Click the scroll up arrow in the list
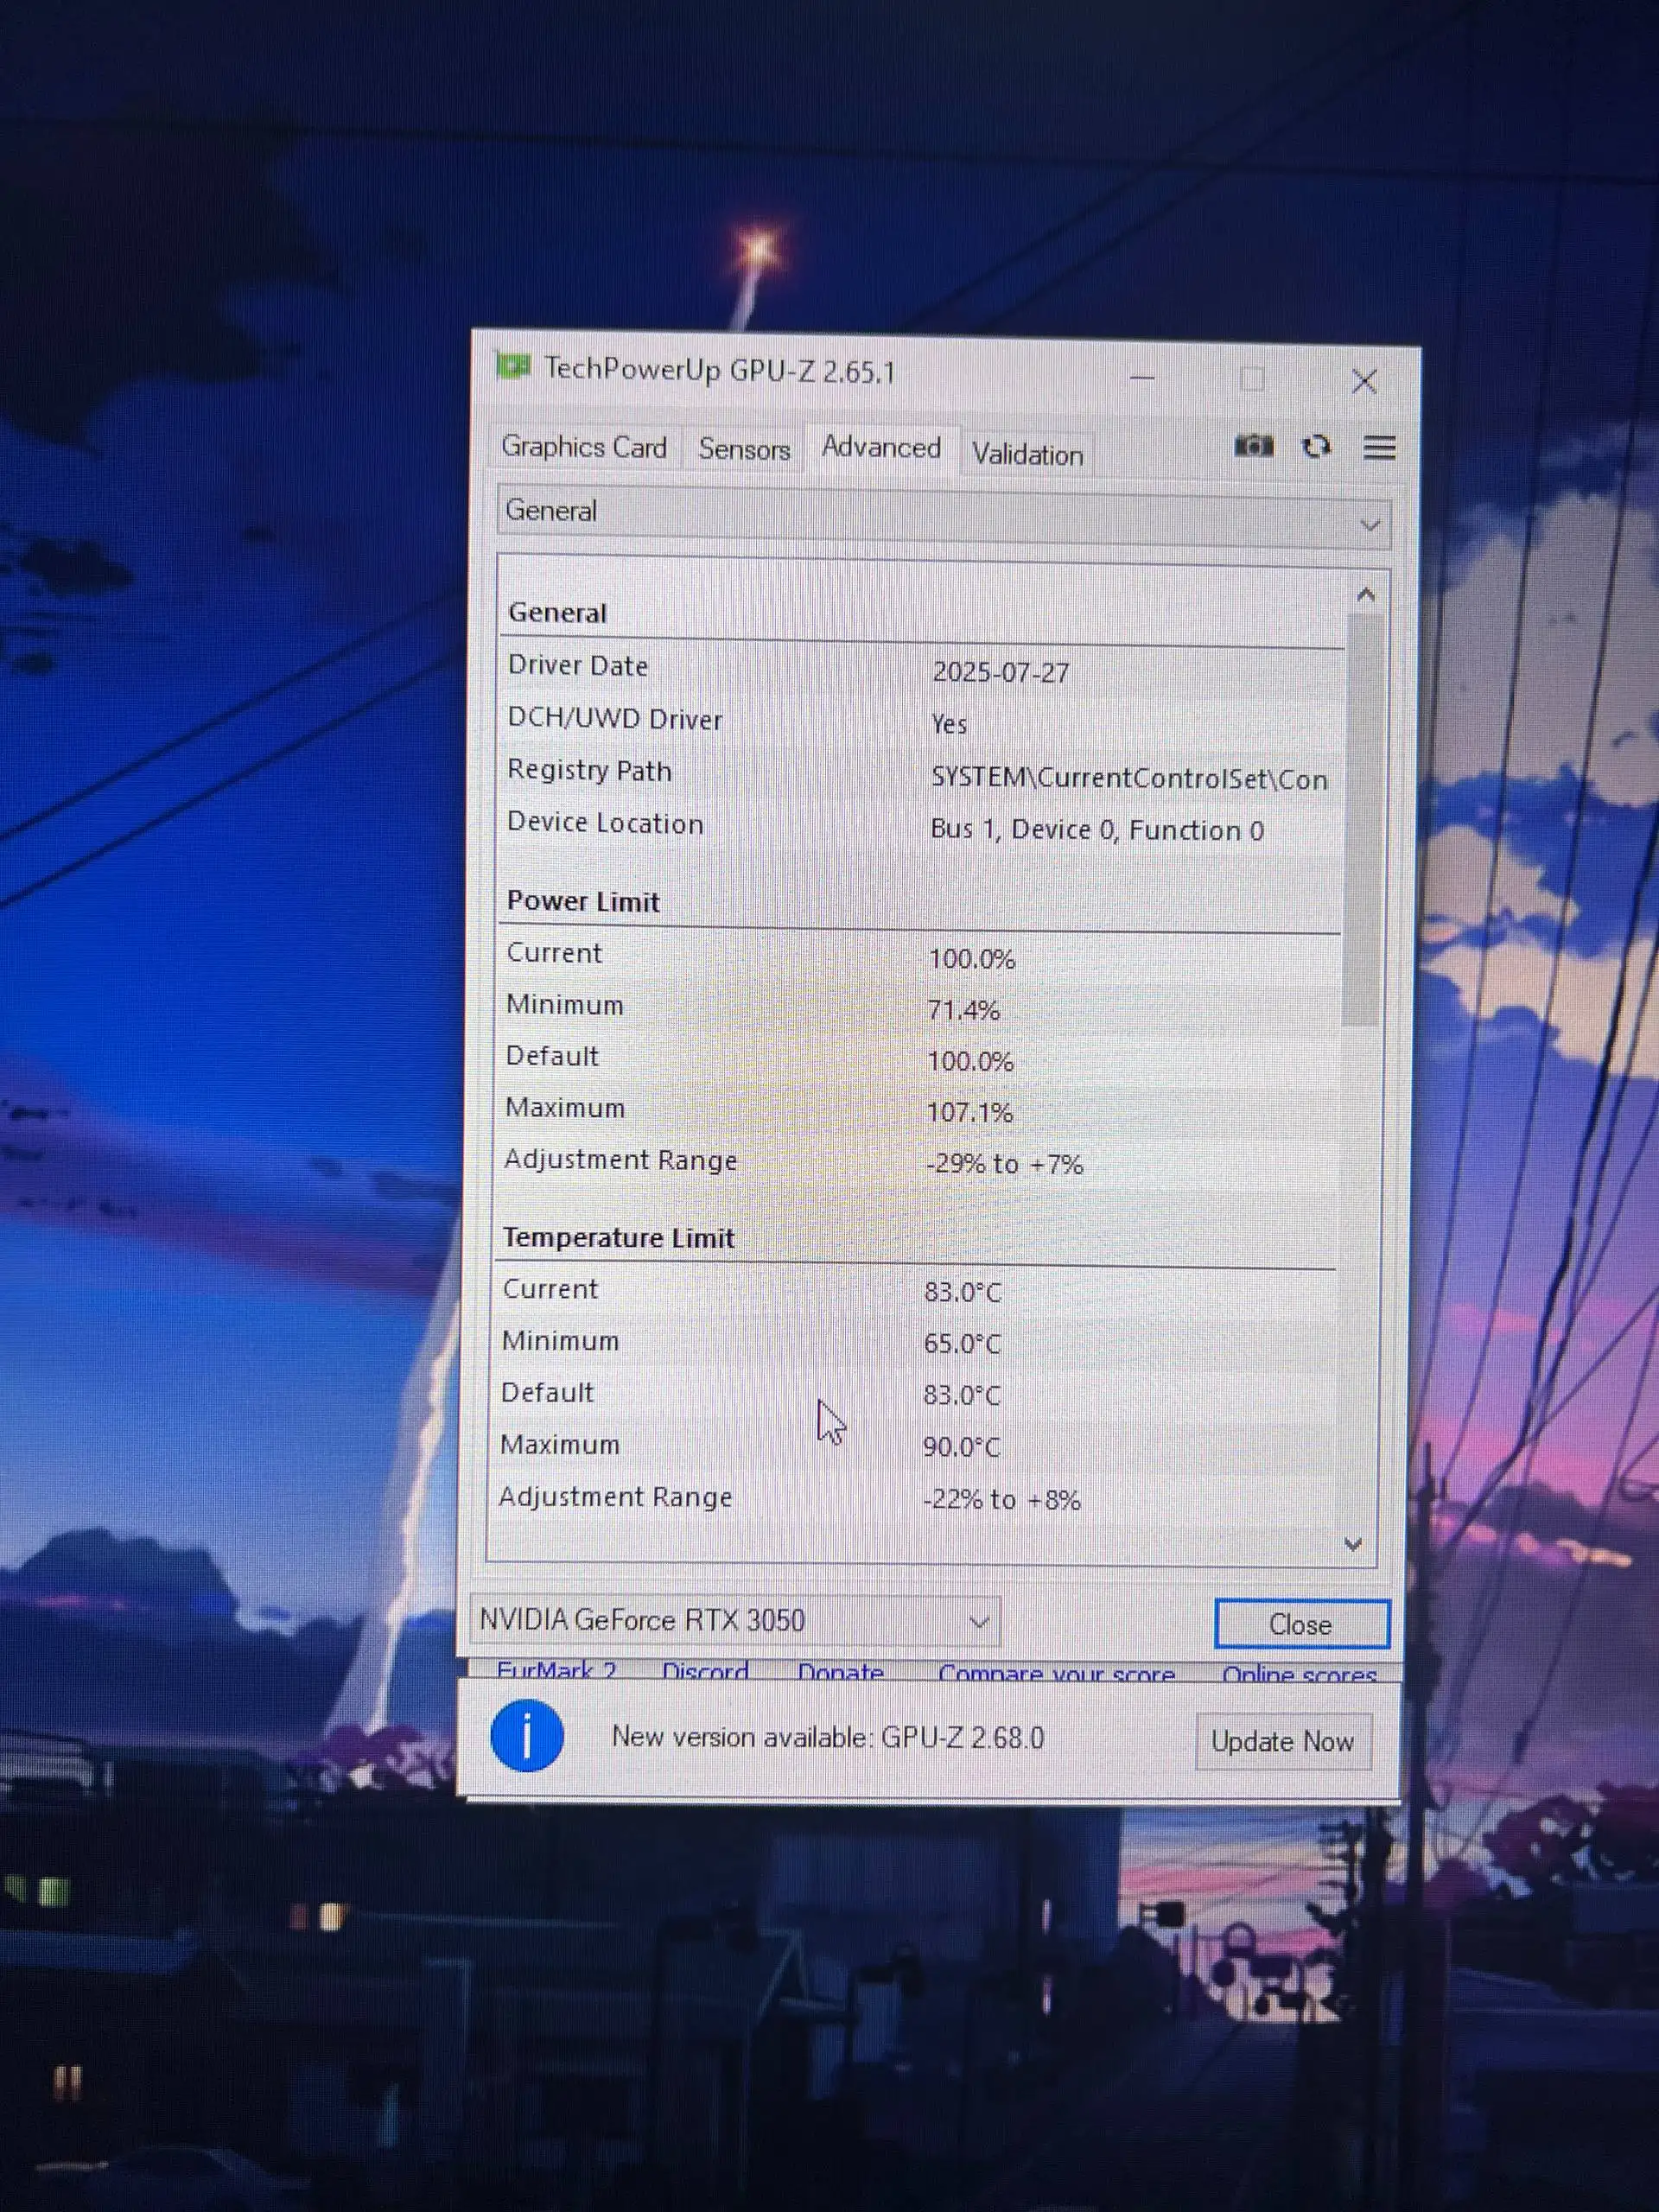 (x=1366, y=596)
